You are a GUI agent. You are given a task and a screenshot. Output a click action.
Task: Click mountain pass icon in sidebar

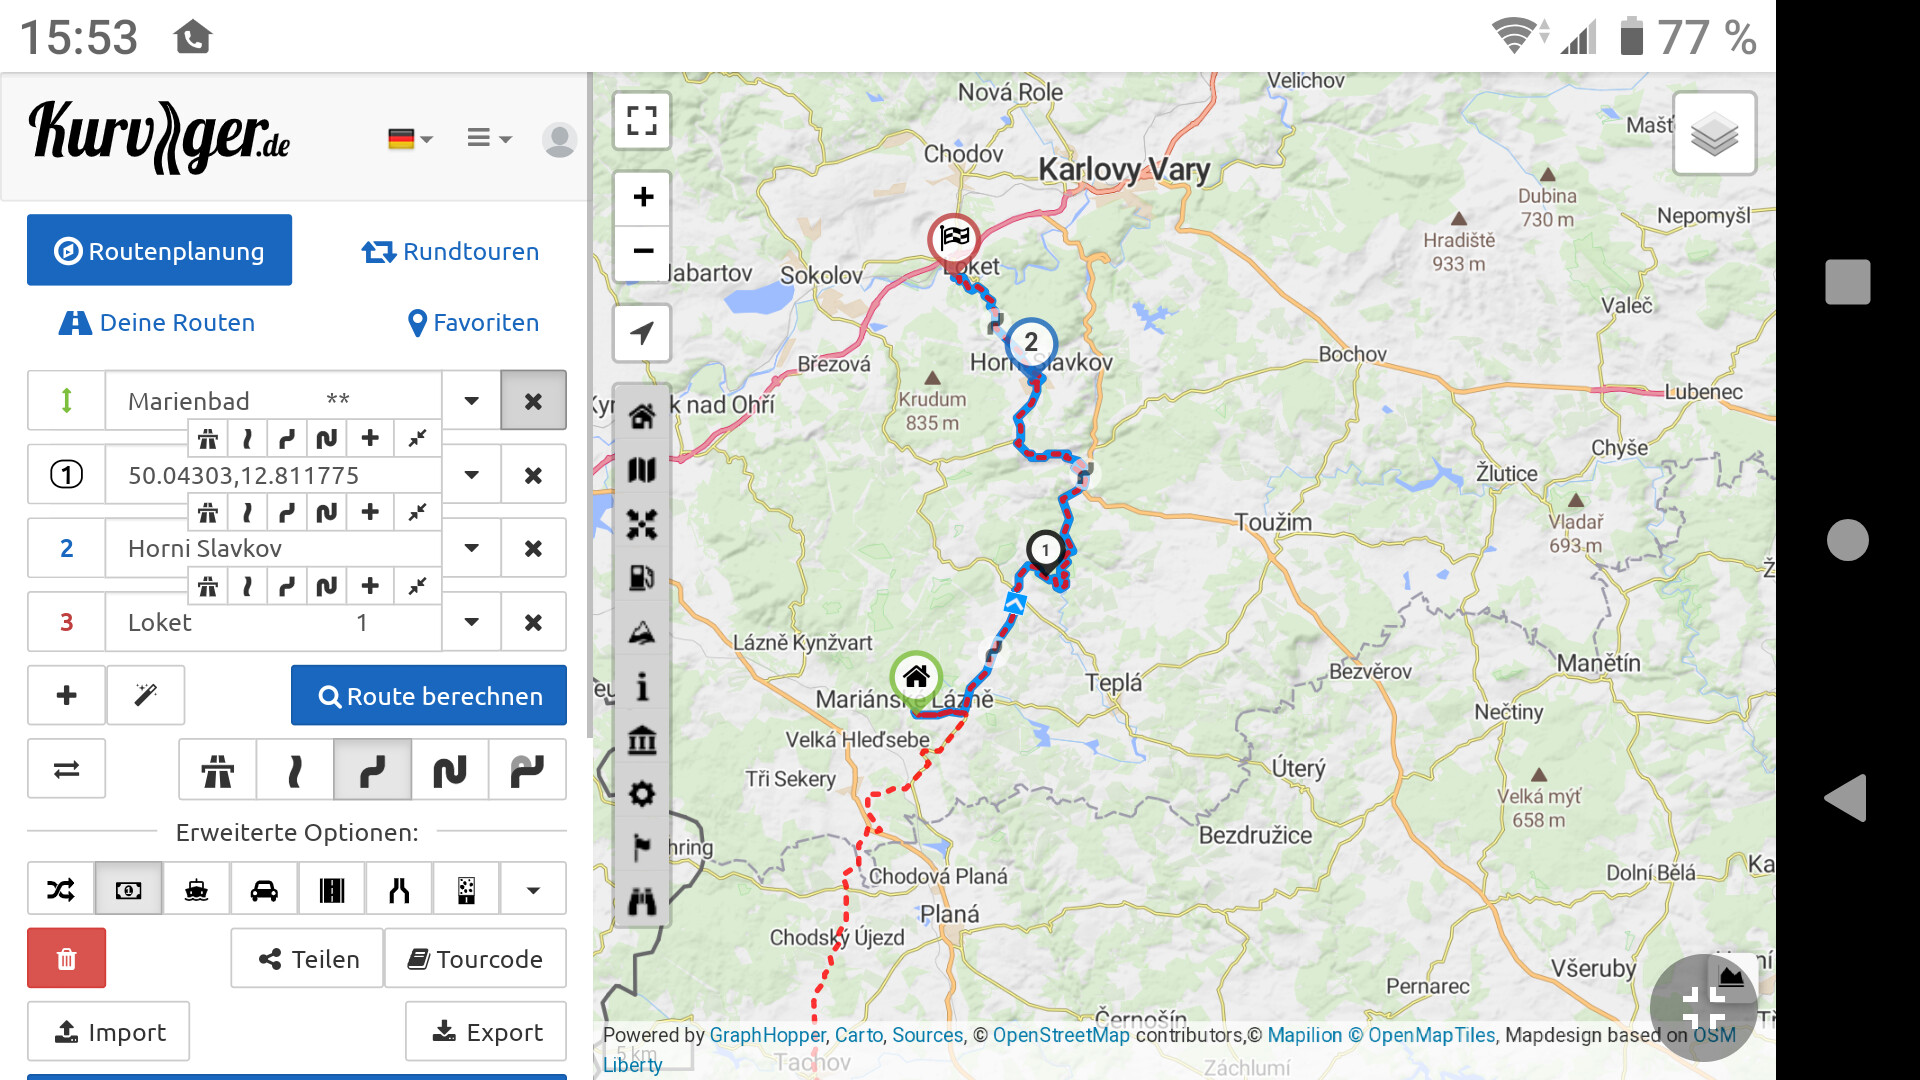pos(642,632)
